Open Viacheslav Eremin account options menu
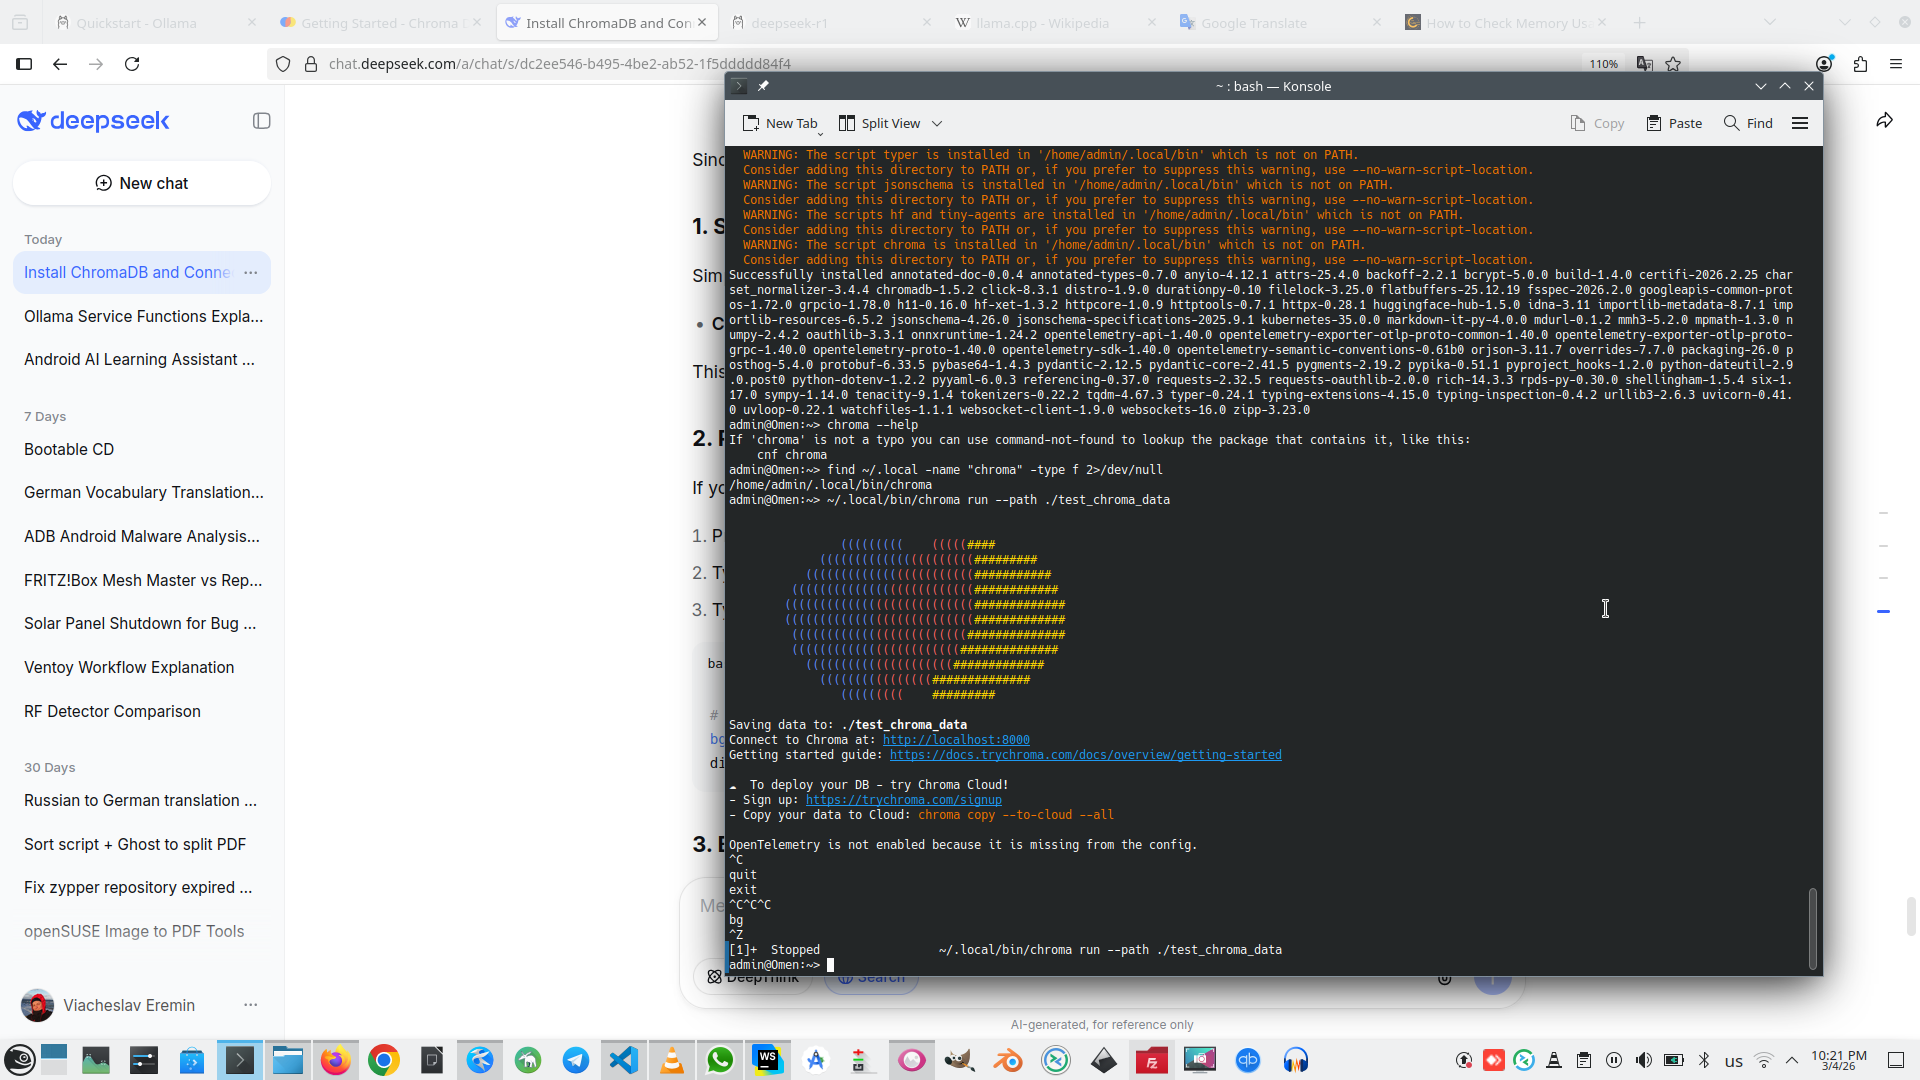 [251, 1005]
